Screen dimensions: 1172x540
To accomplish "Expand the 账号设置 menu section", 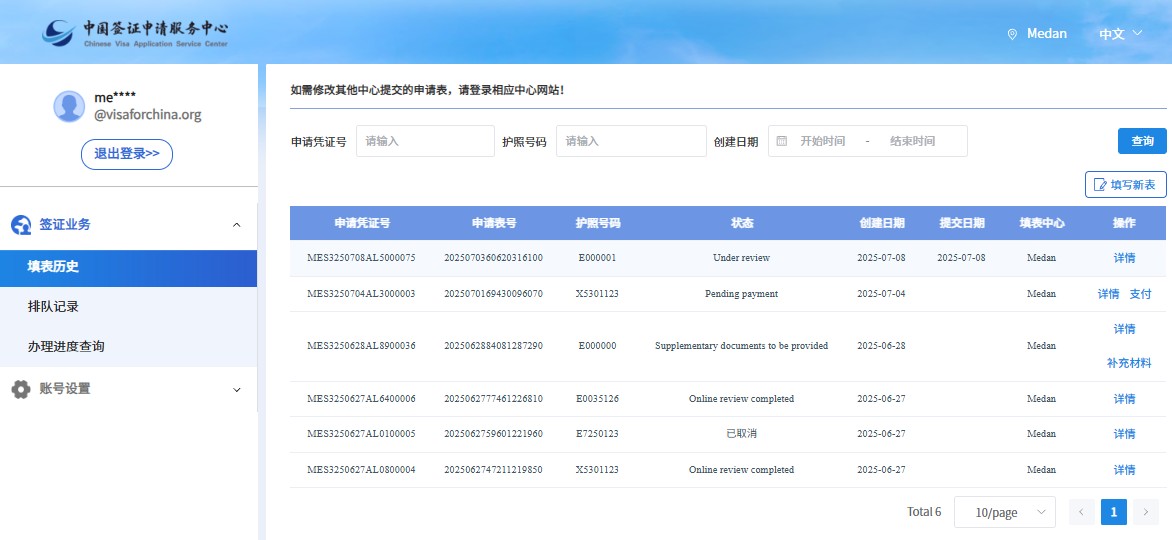I will (236, 389).
